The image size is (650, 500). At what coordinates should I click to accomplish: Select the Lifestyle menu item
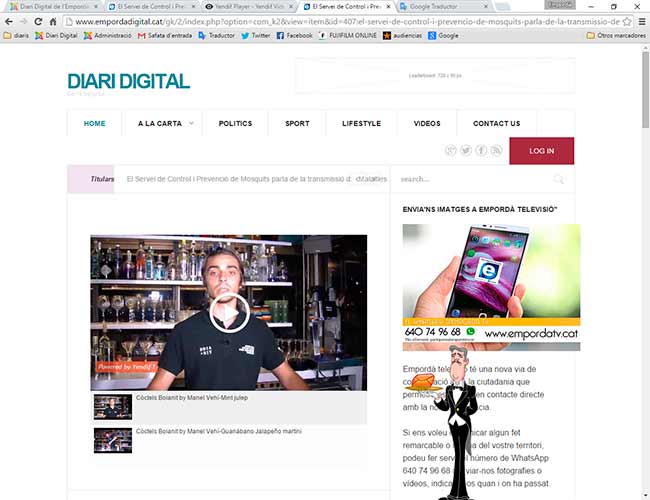[x=361, y=124]
